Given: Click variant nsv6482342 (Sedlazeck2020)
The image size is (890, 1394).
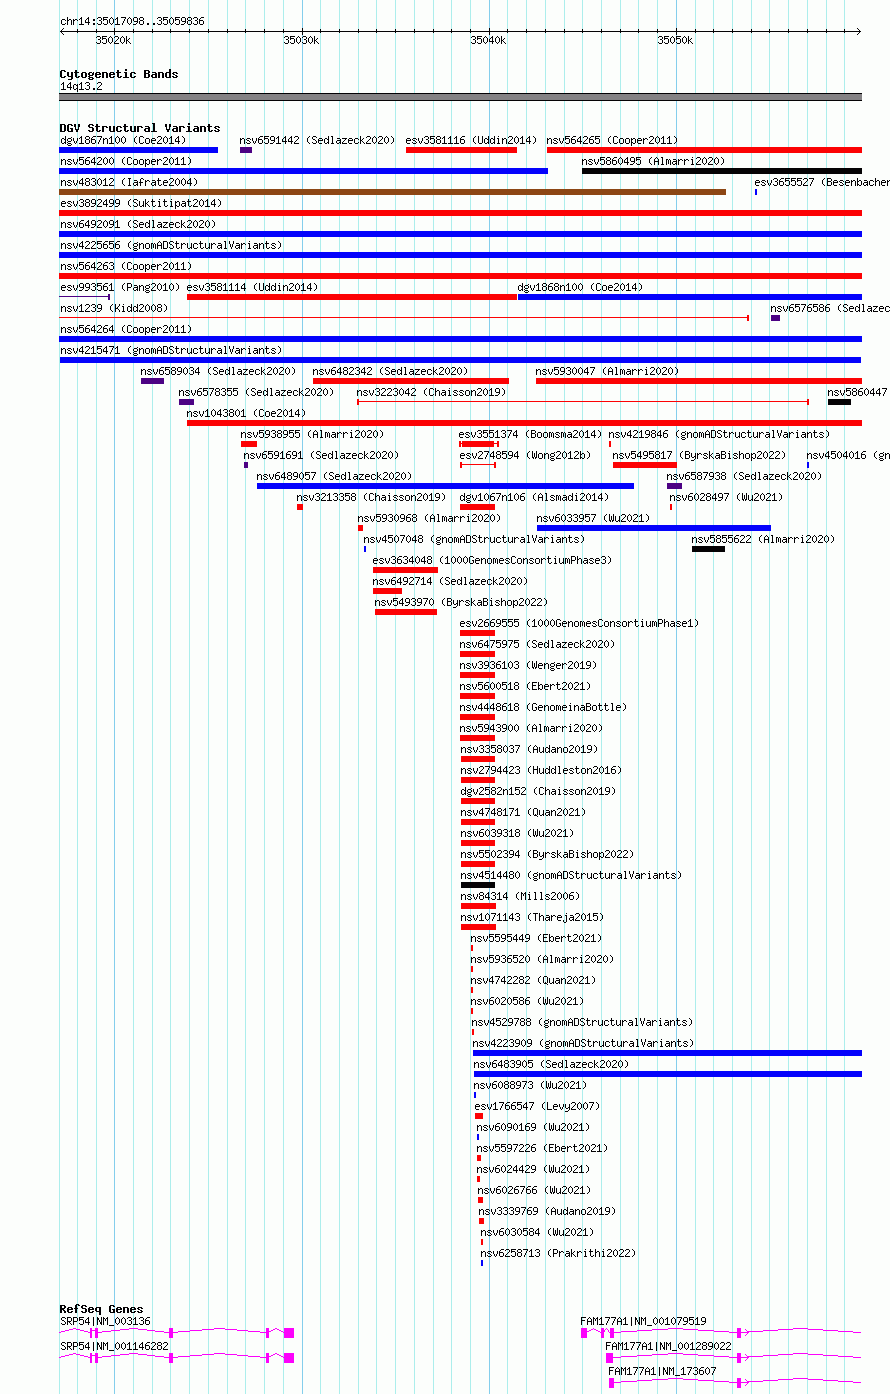Looking at the screenshot, I should click(411, 381).
